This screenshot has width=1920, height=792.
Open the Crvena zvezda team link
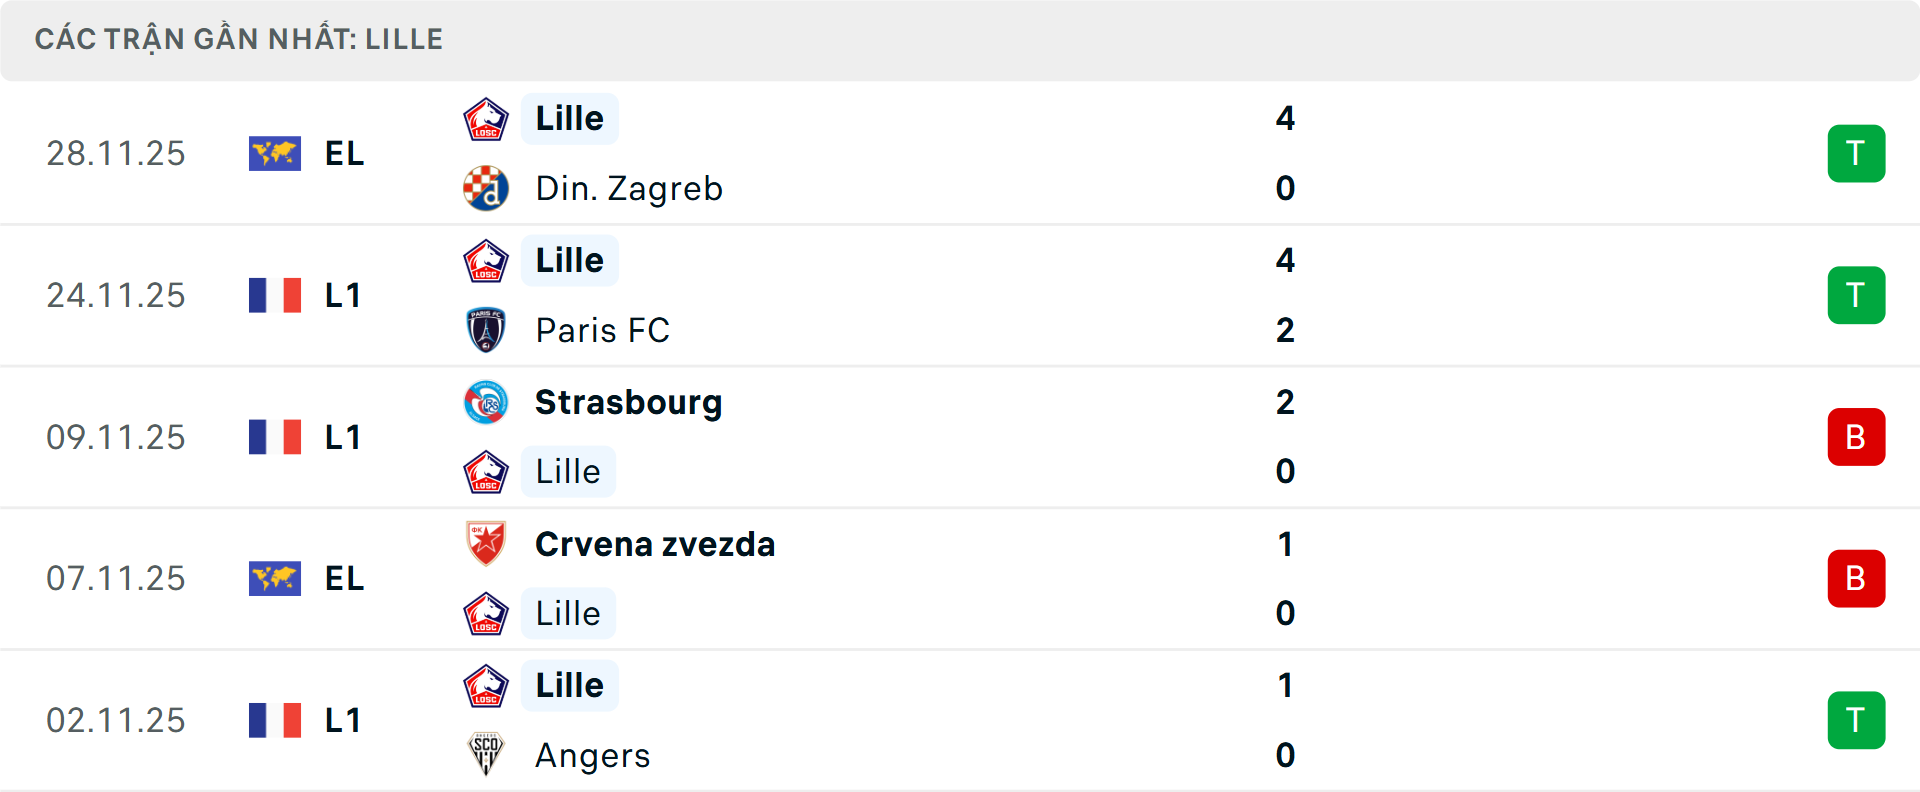tap(655, 544)
